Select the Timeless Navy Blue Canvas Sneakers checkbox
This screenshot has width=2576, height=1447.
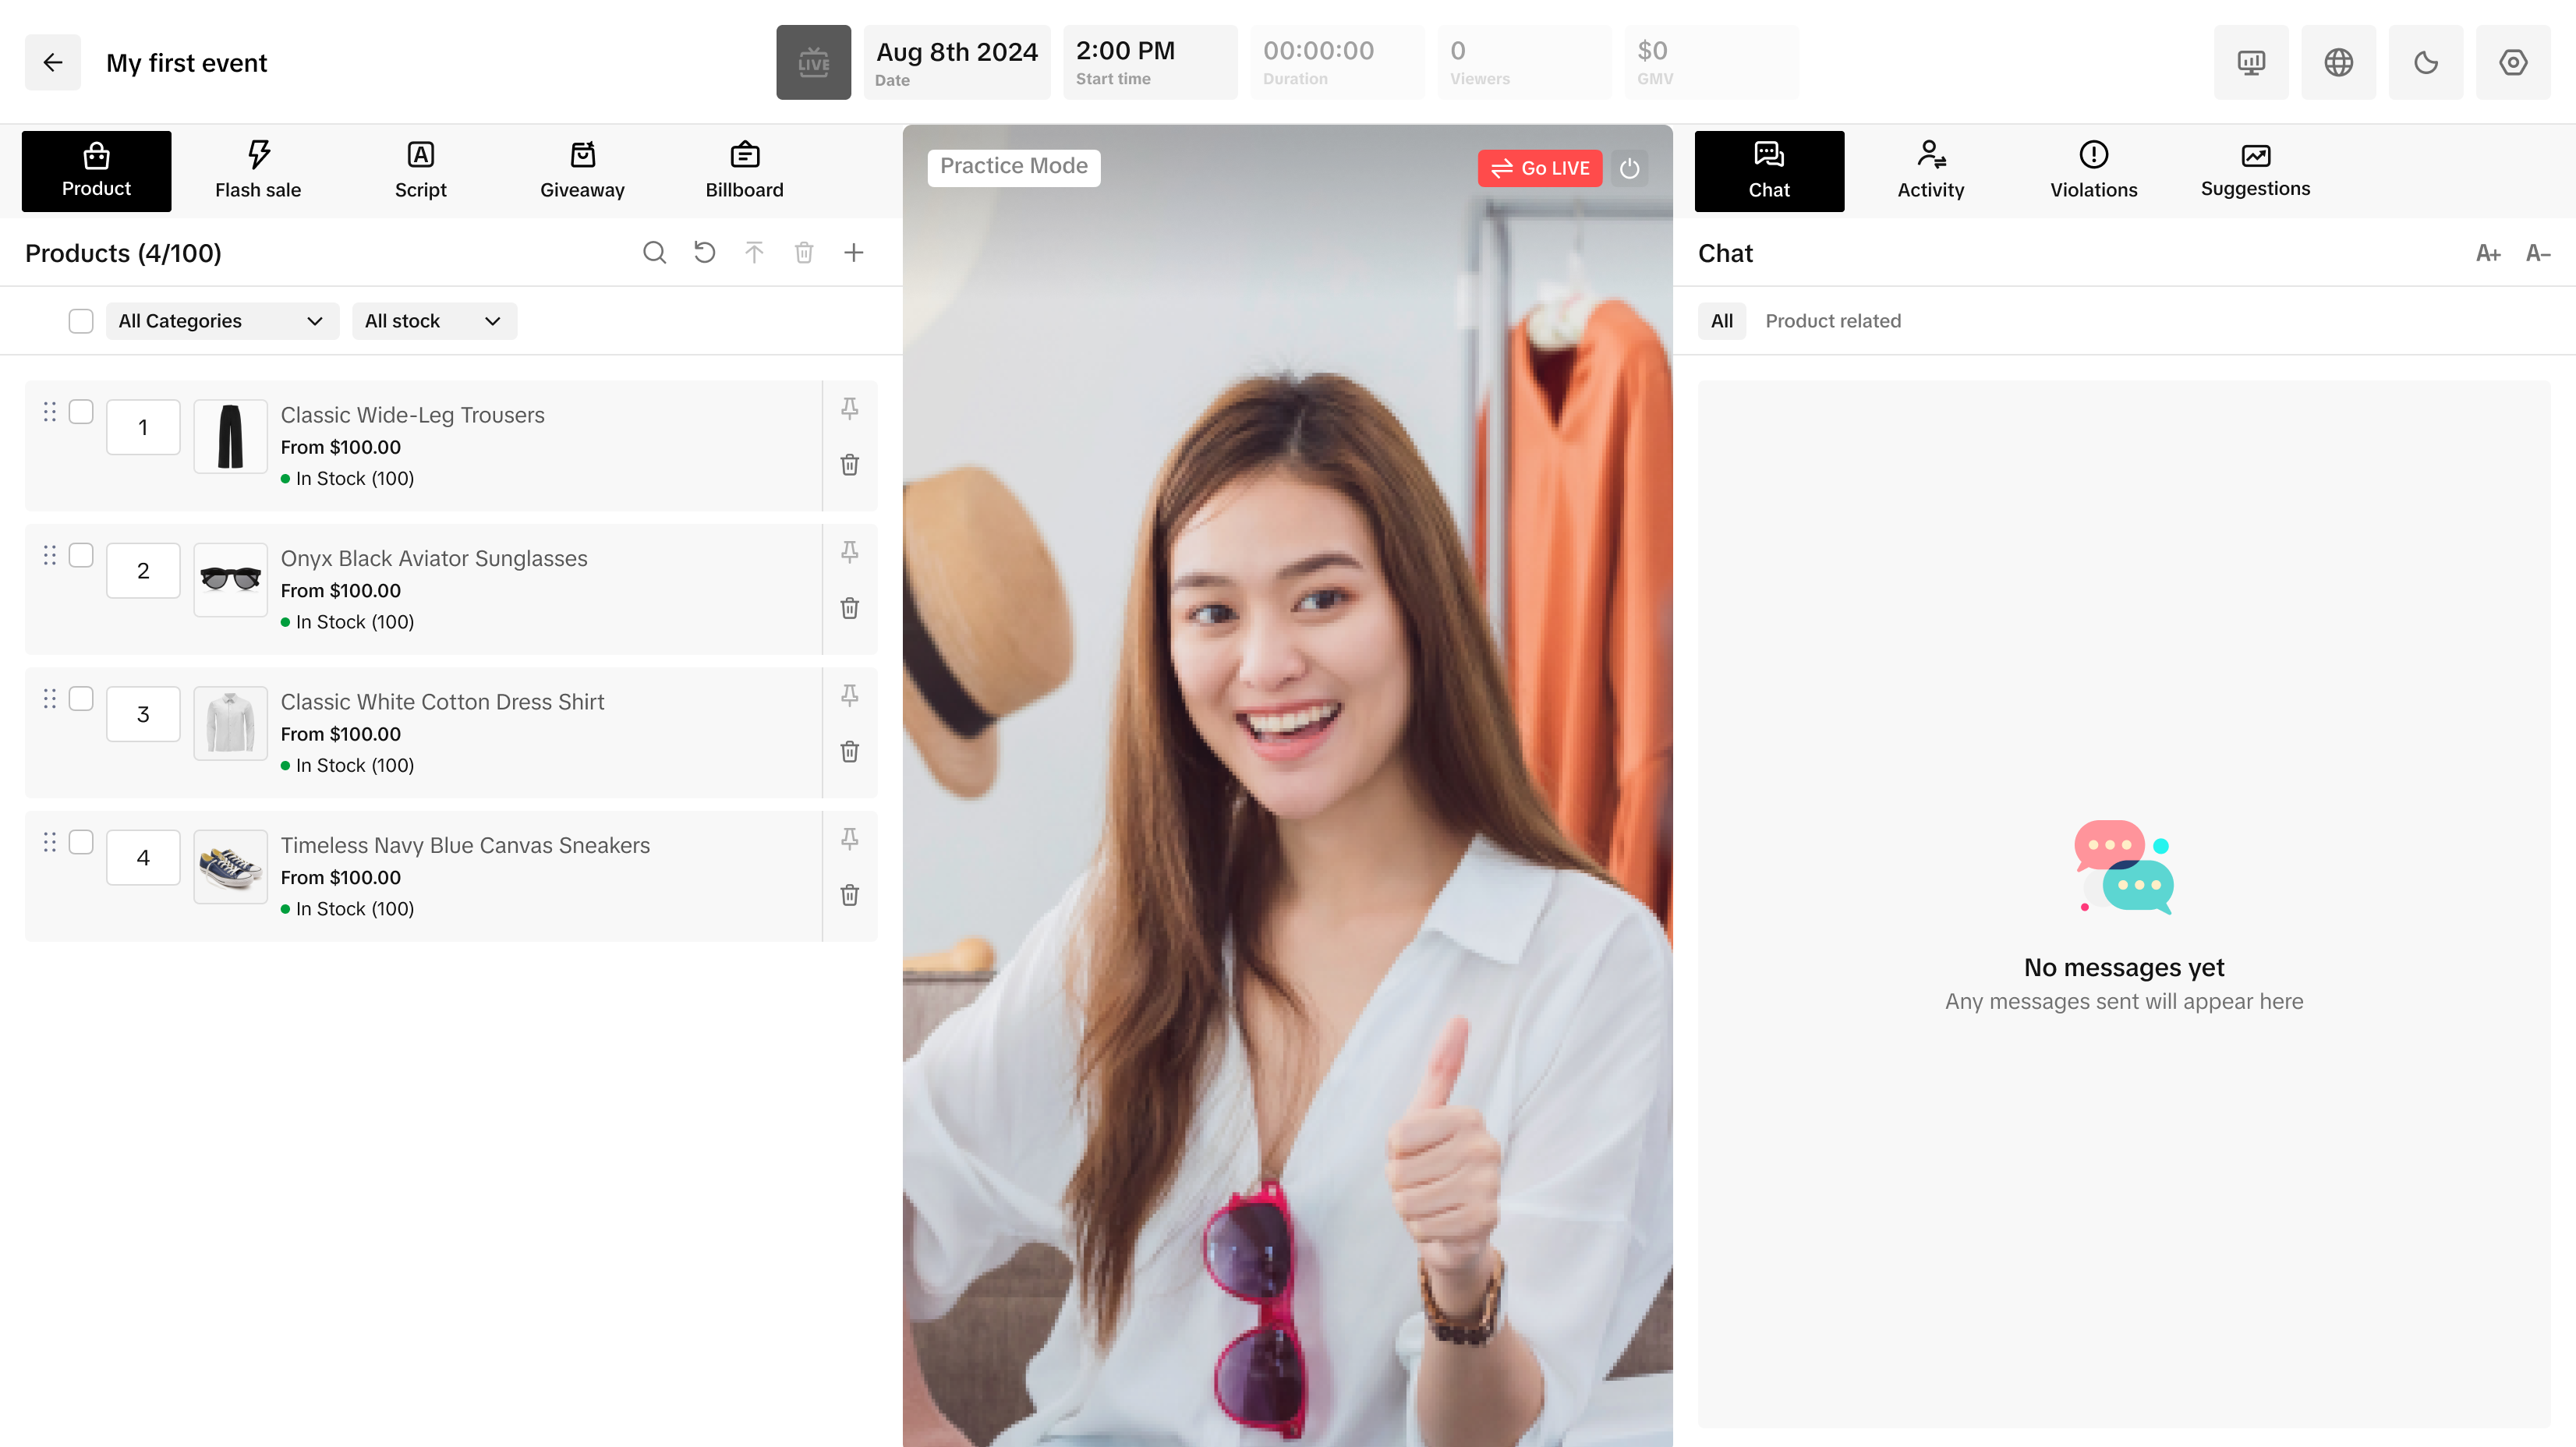tap(81, 842)
